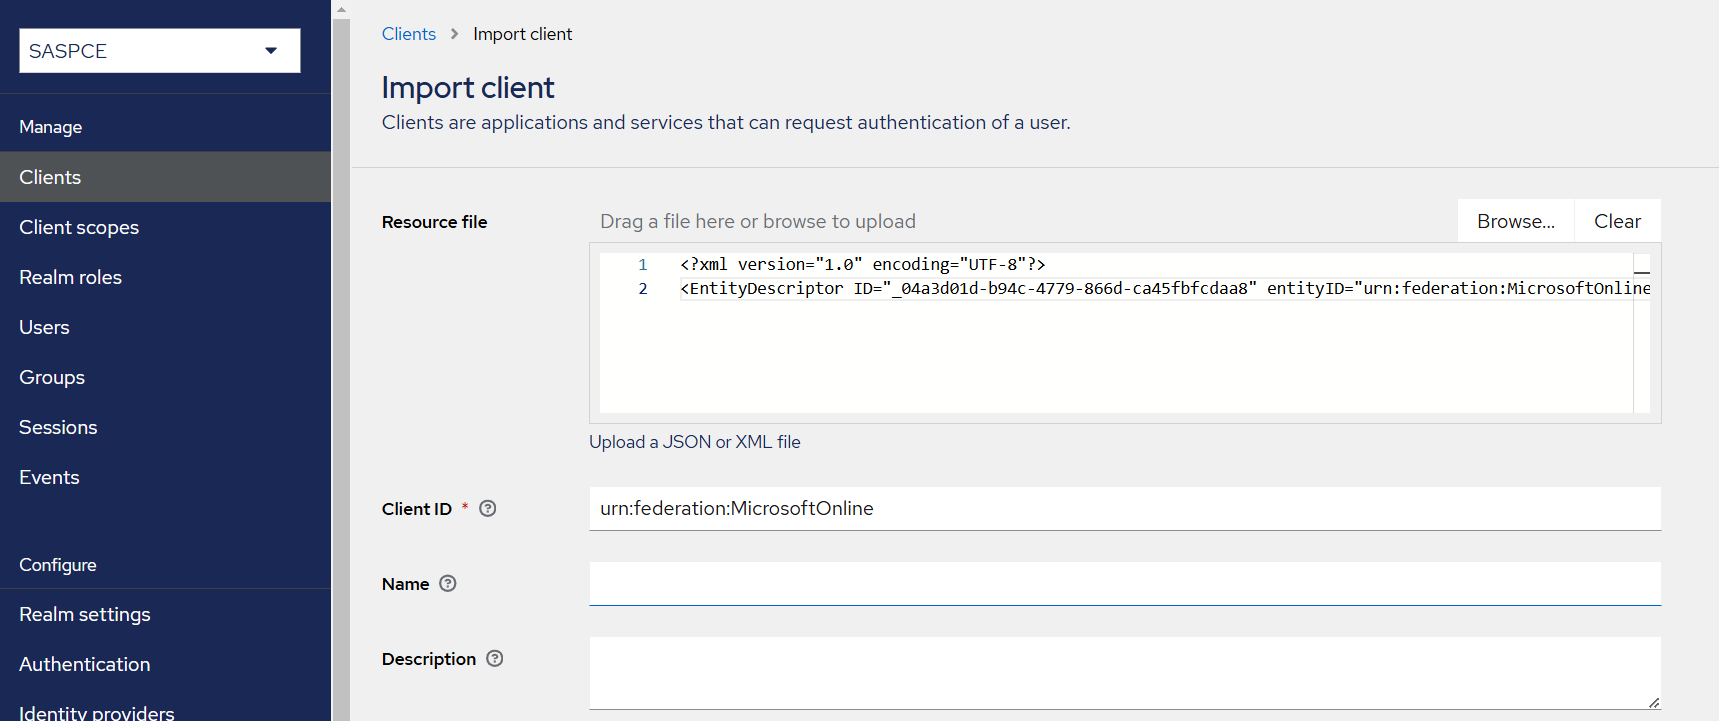Screen dimensions: 1719x721
Task: Click the sidebar scroll up arrow
Action: click(341, 9)
